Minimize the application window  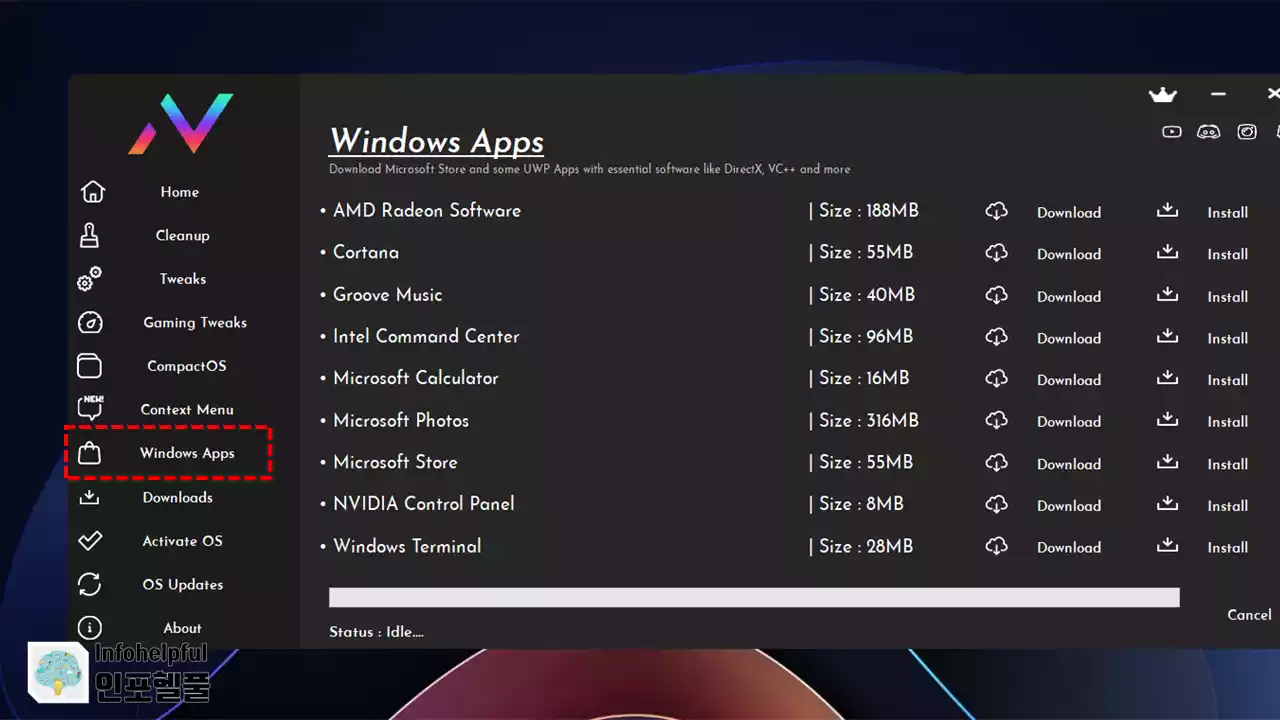(x=1218, y=94)
